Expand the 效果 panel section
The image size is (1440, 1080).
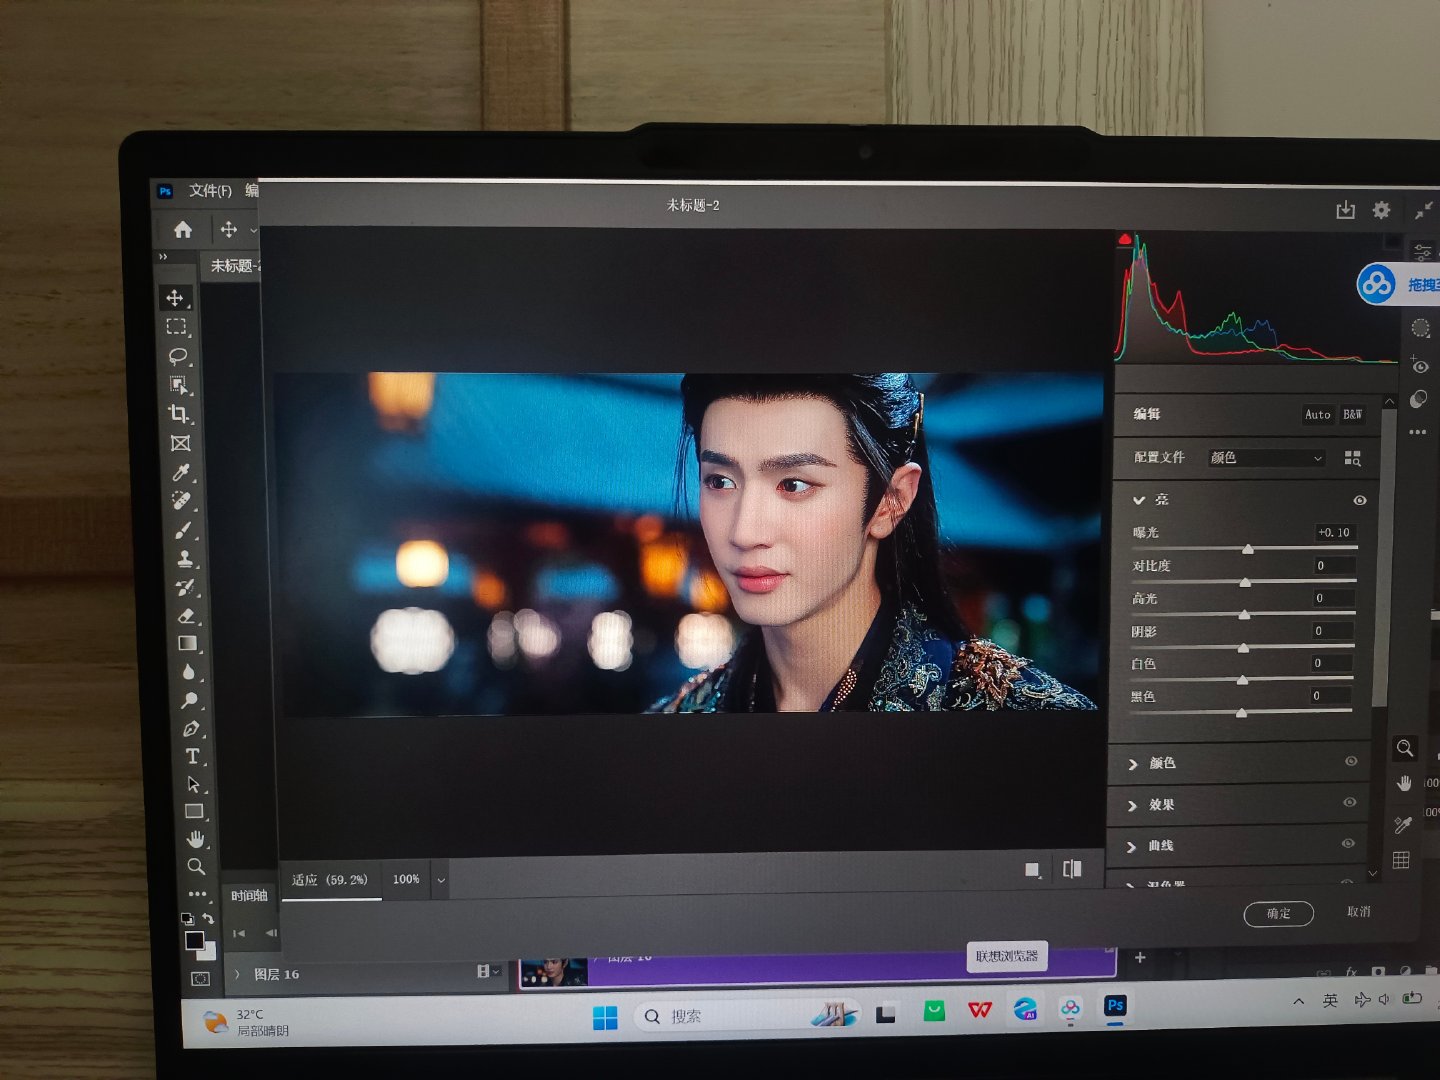click(1132, 806)
